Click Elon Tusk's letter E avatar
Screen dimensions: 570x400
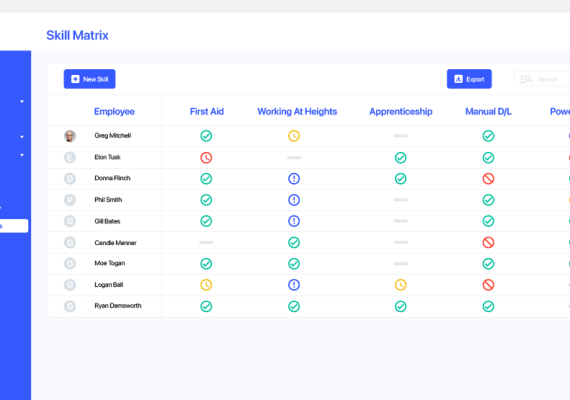[70, 157]
